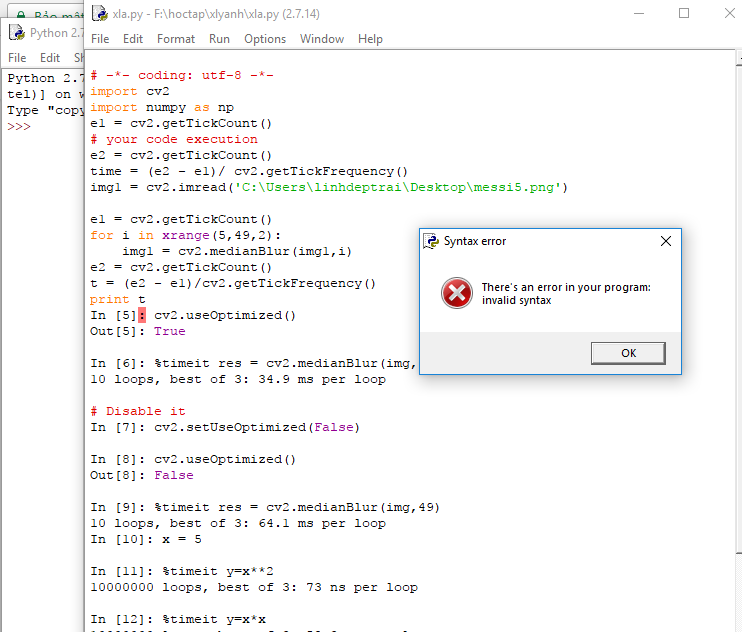Viewport: 742px width, 632px height.
Task: Click OK in the Syntax error dialog
Action: coord(628,353)
